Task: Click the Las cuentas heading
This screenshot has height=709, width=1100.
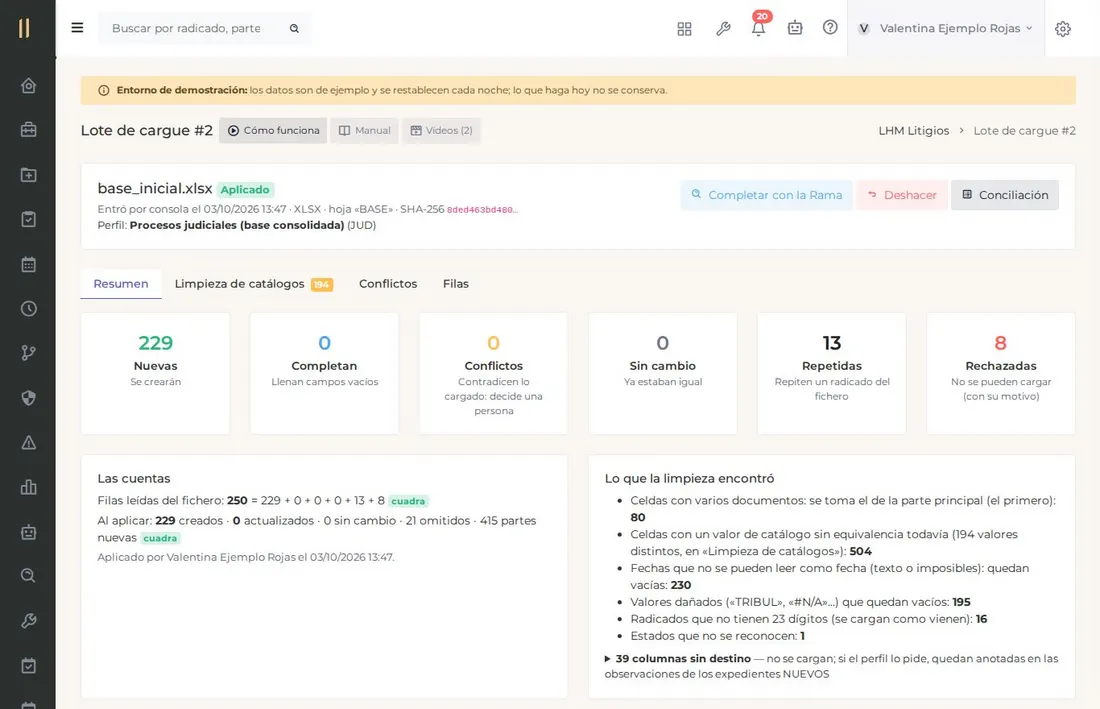Action: [x=133, y=478]
